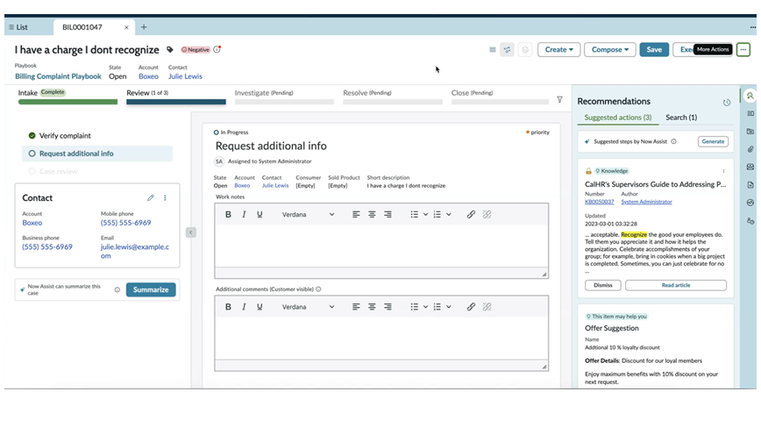Click Underline in the Work notes toolbar

click(x=260, y=214)
